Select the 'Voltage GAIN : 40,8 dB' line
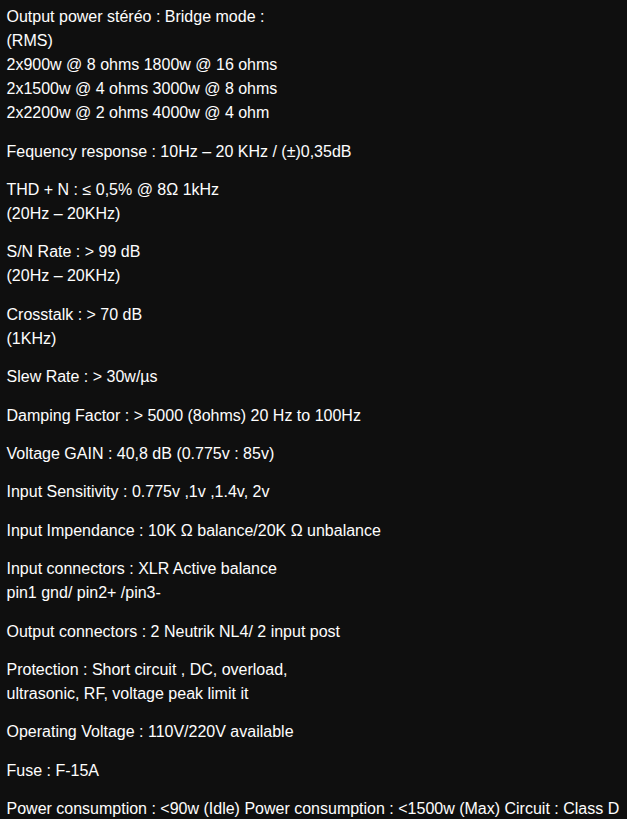This screenshot has height=819, width=627. [141, 453]
